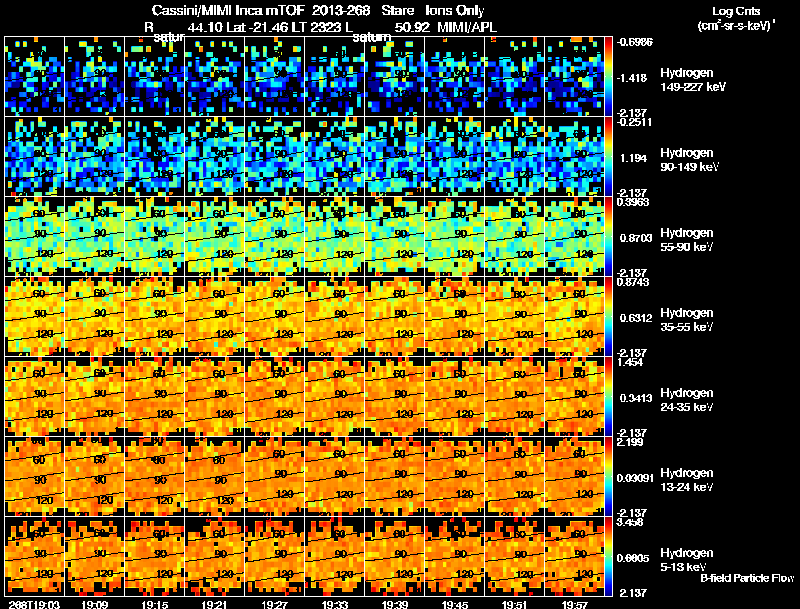Select the 5-13 keV image panel at 19:03

[34, 557]
